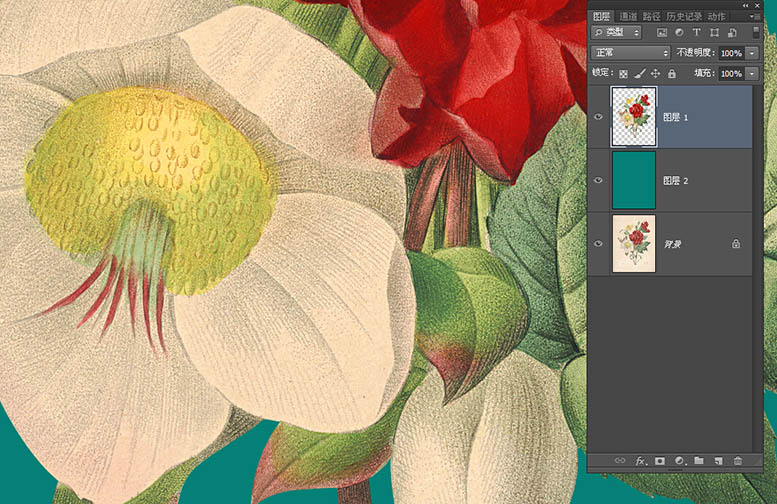This screenshot has width=777, height=504.
Task: Click the 不透明度 label
Action: 696,53
